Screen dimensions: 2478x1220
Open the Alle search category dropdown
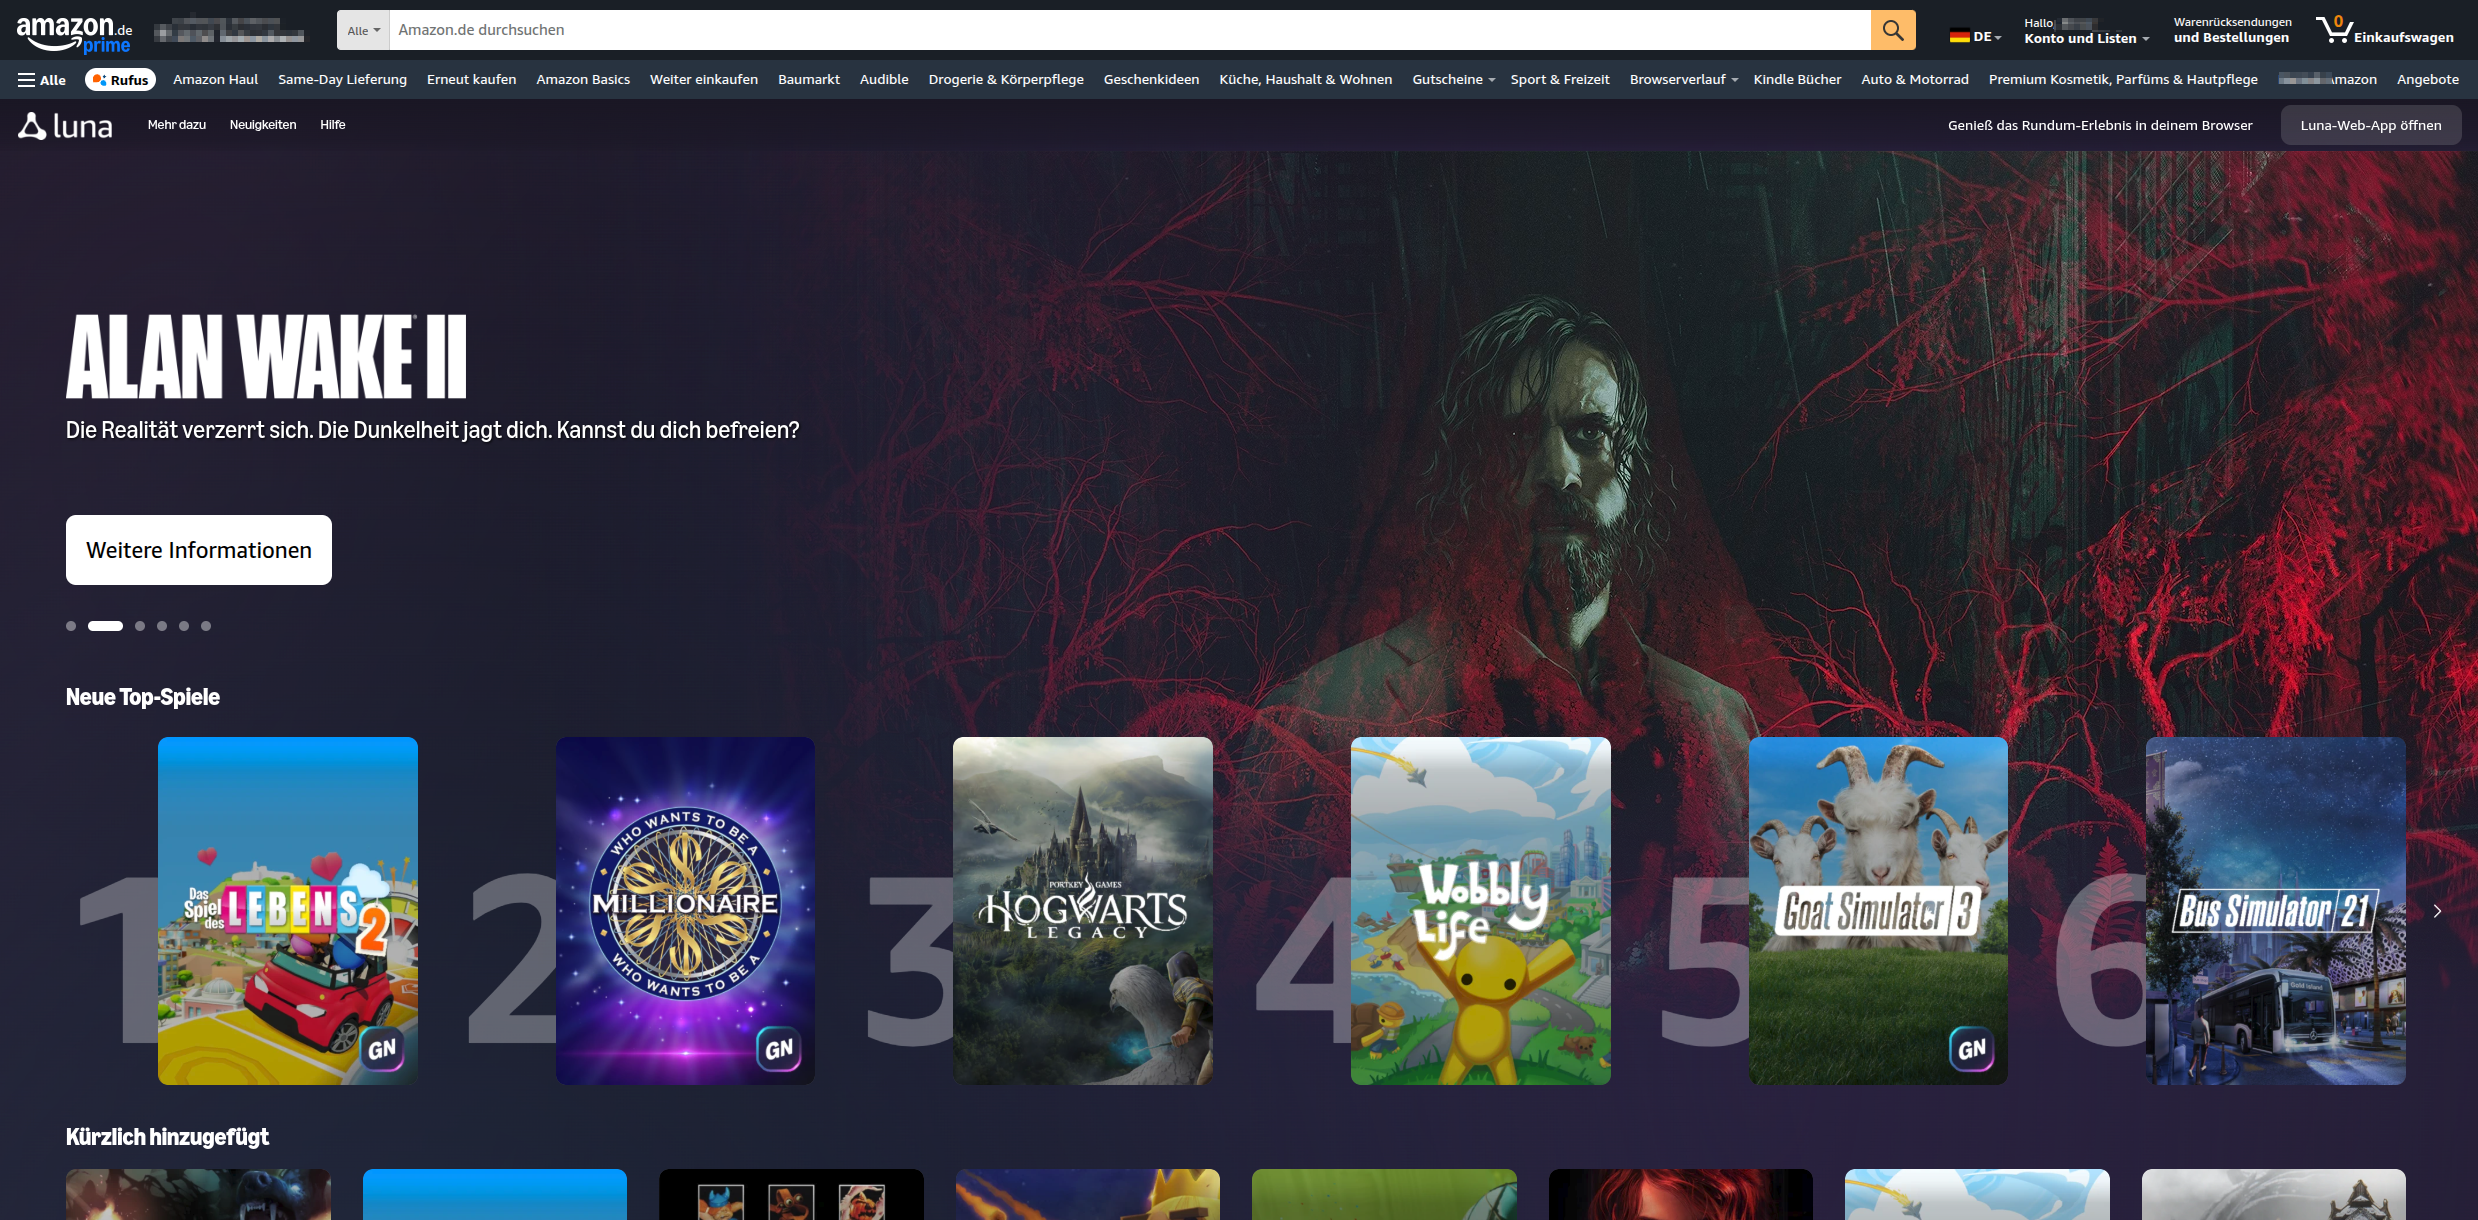[x=363, y=31]
